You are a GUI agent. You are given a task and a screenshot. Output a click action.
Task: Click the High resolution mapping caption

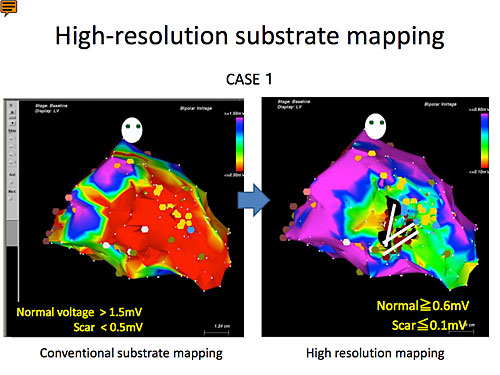375,353
